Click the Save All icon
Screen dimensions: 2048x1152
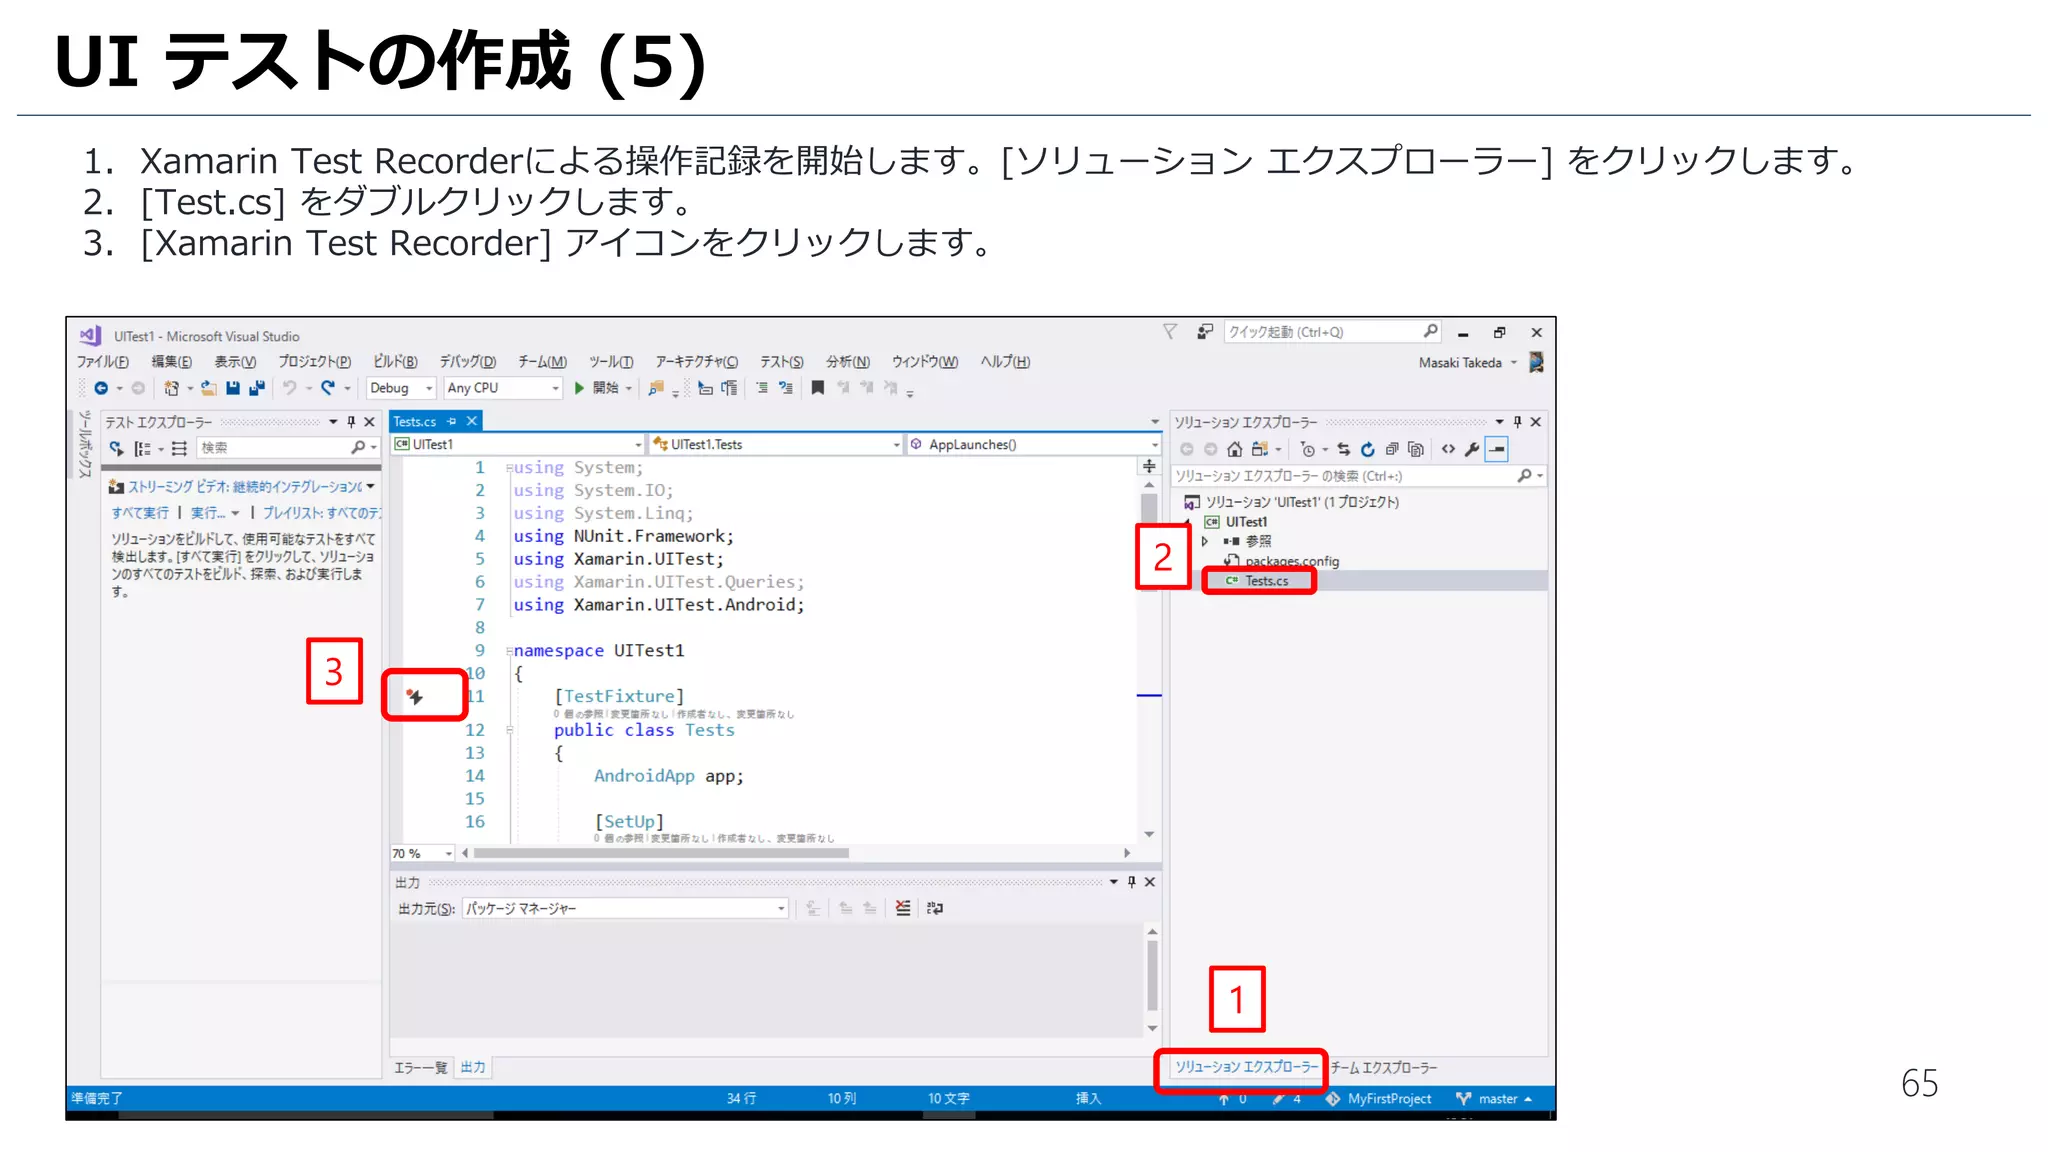tap(257, 388)
